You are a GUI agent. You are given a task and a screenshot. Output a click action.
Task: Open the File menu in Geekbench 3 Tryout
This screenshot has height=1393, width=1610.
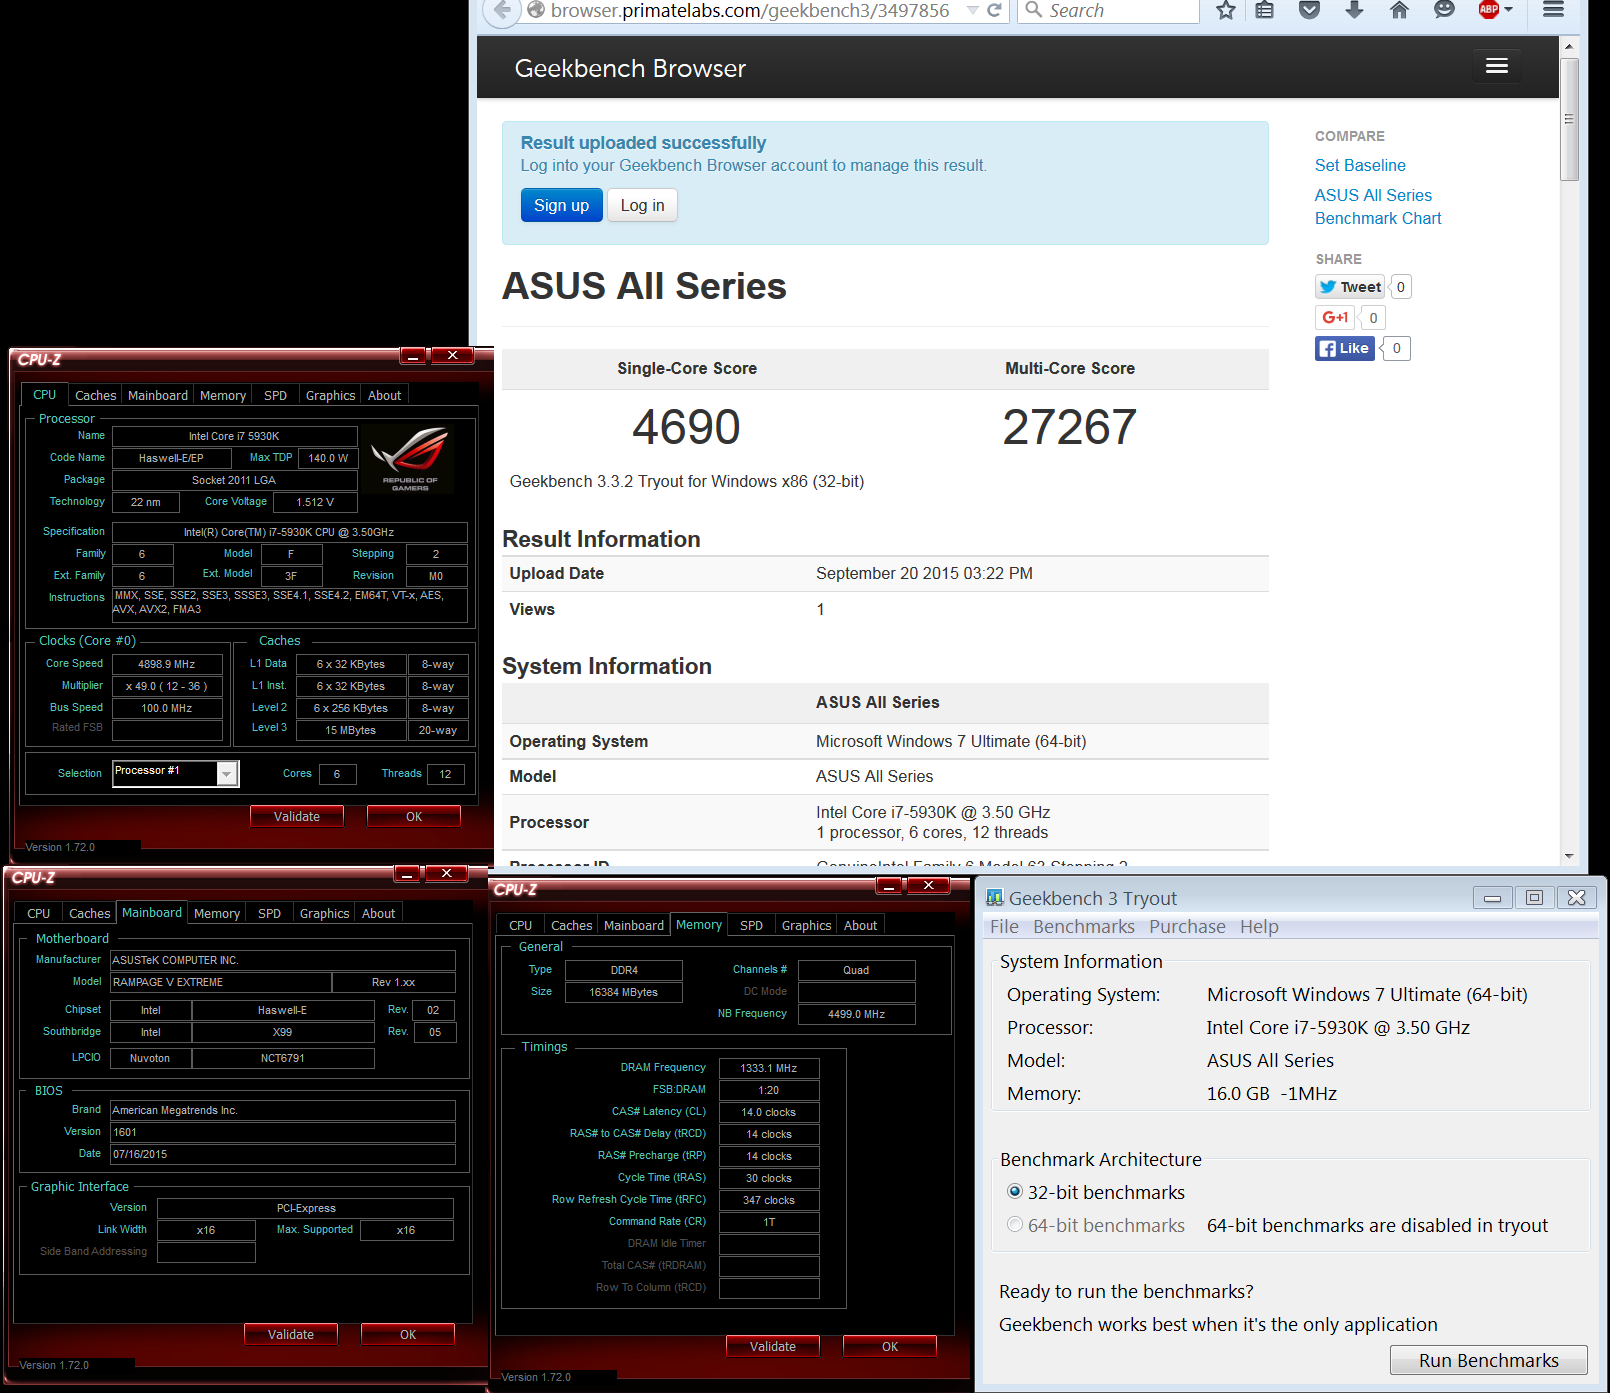point(1004,927)
